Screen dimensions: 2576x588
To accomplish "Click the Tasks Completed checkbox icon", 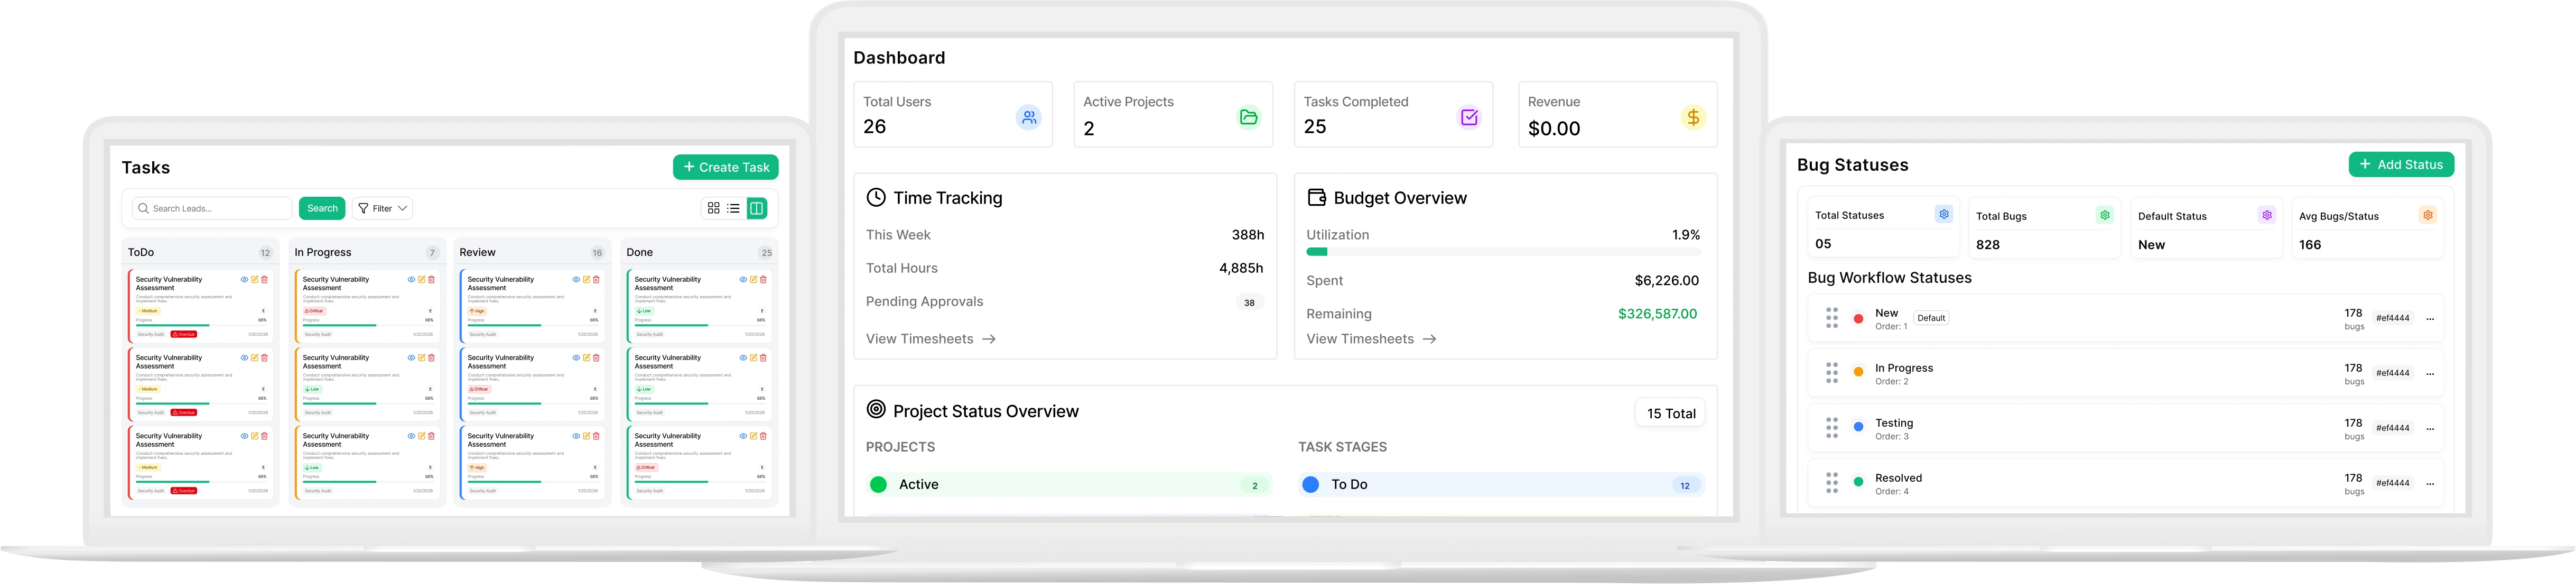I will [1468, 117].
